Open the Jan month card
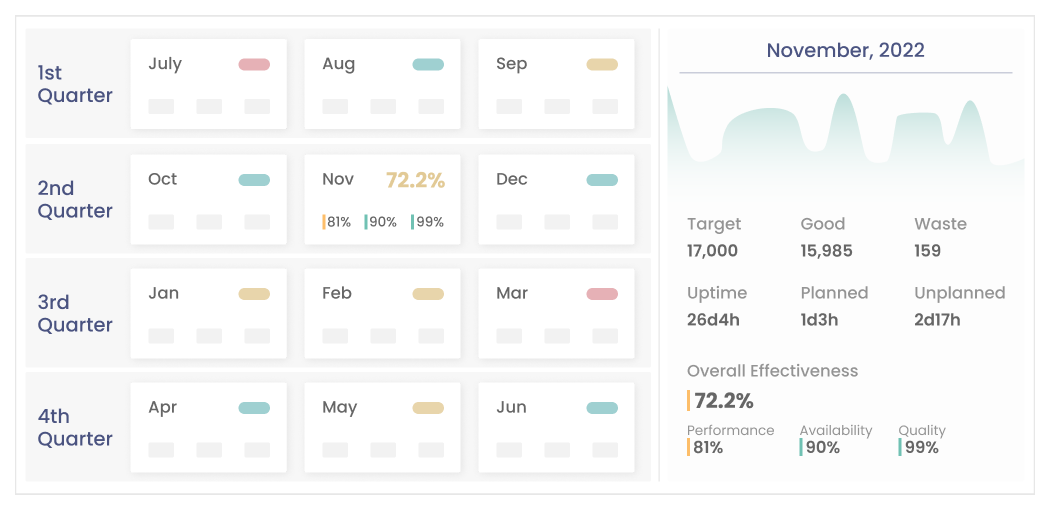This screenshot has height=510, width=1050. pos(208,313)
